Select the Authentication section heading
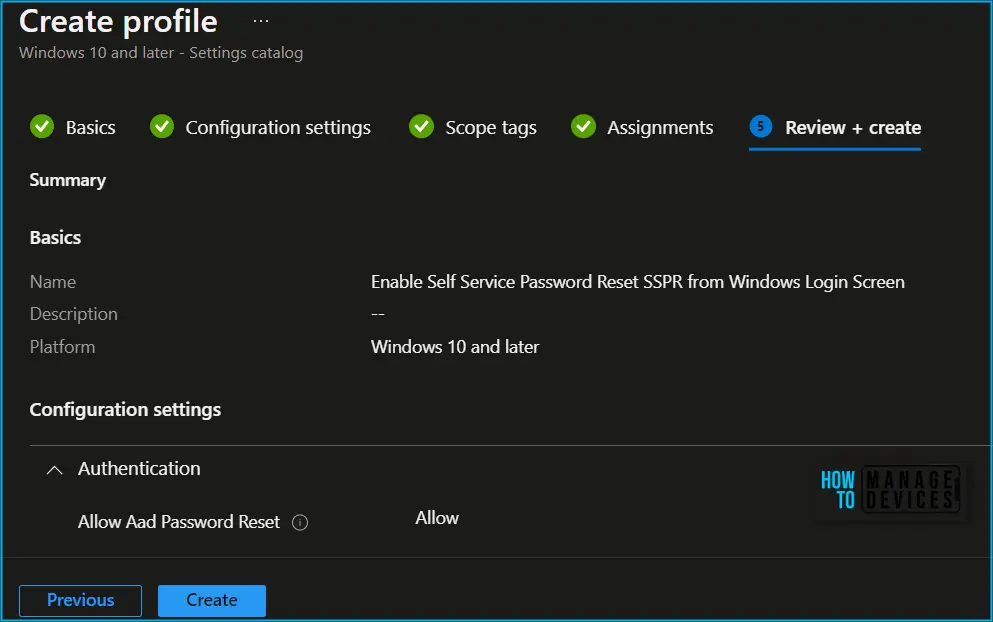This screenshot has height=622, width=993. 139,469
